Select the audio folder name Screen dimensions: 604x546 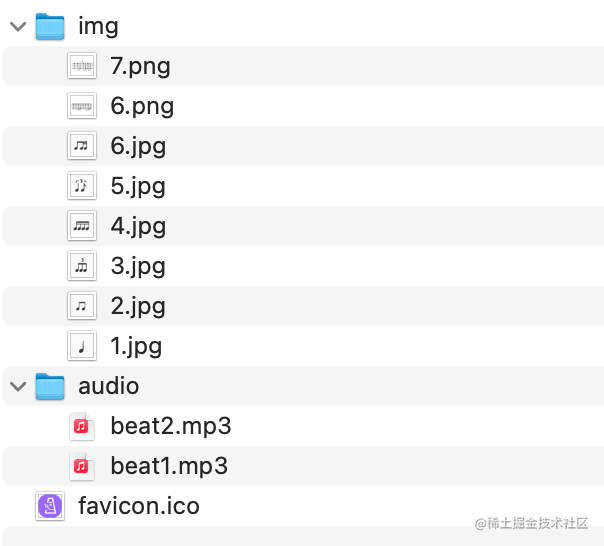click(x=109, y=386)
